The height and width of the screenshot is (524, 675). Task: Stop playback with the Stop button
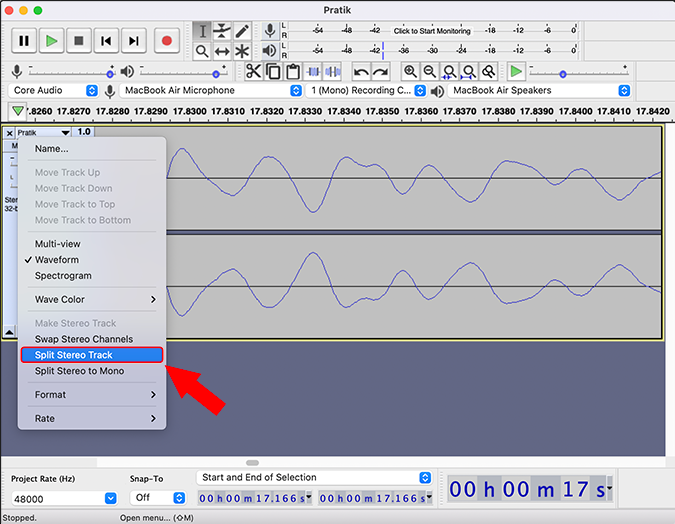click(x=79, y=41)
